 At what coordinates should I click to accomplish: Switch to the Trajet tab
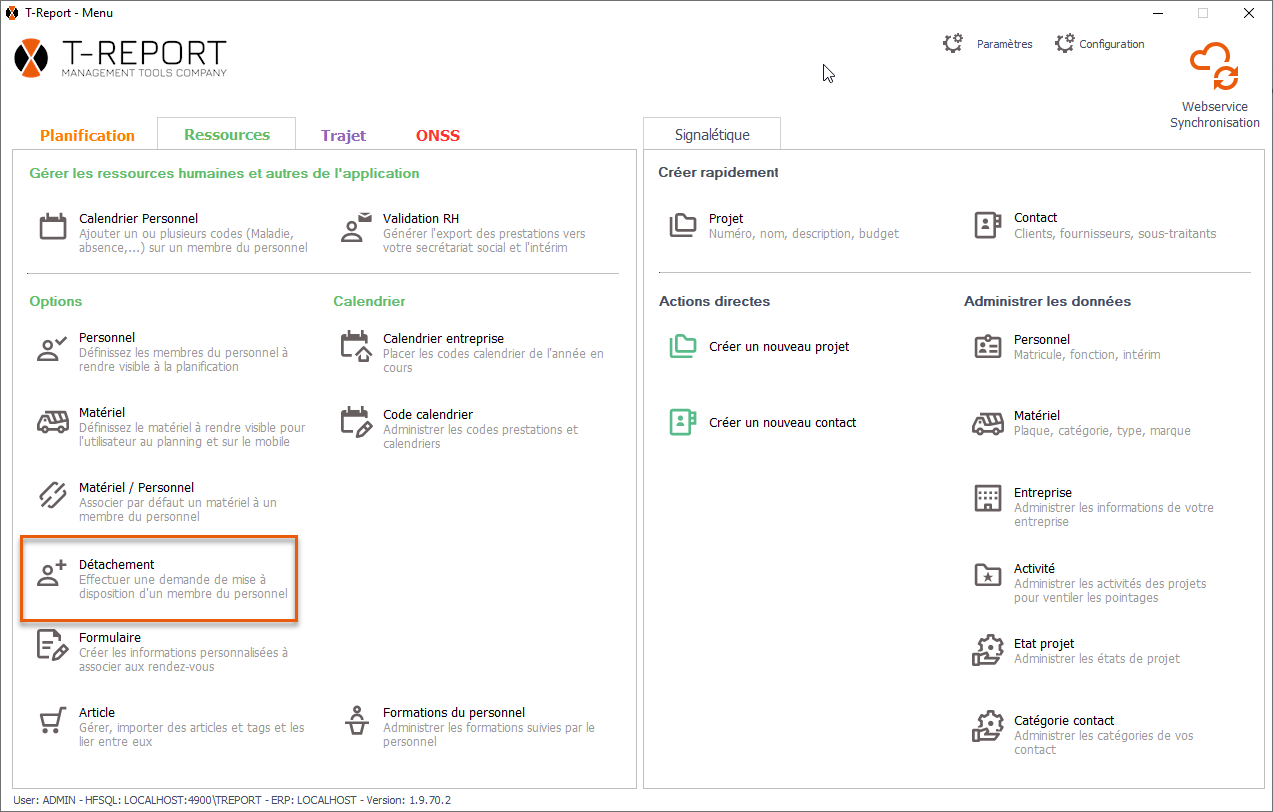(343, 135)
